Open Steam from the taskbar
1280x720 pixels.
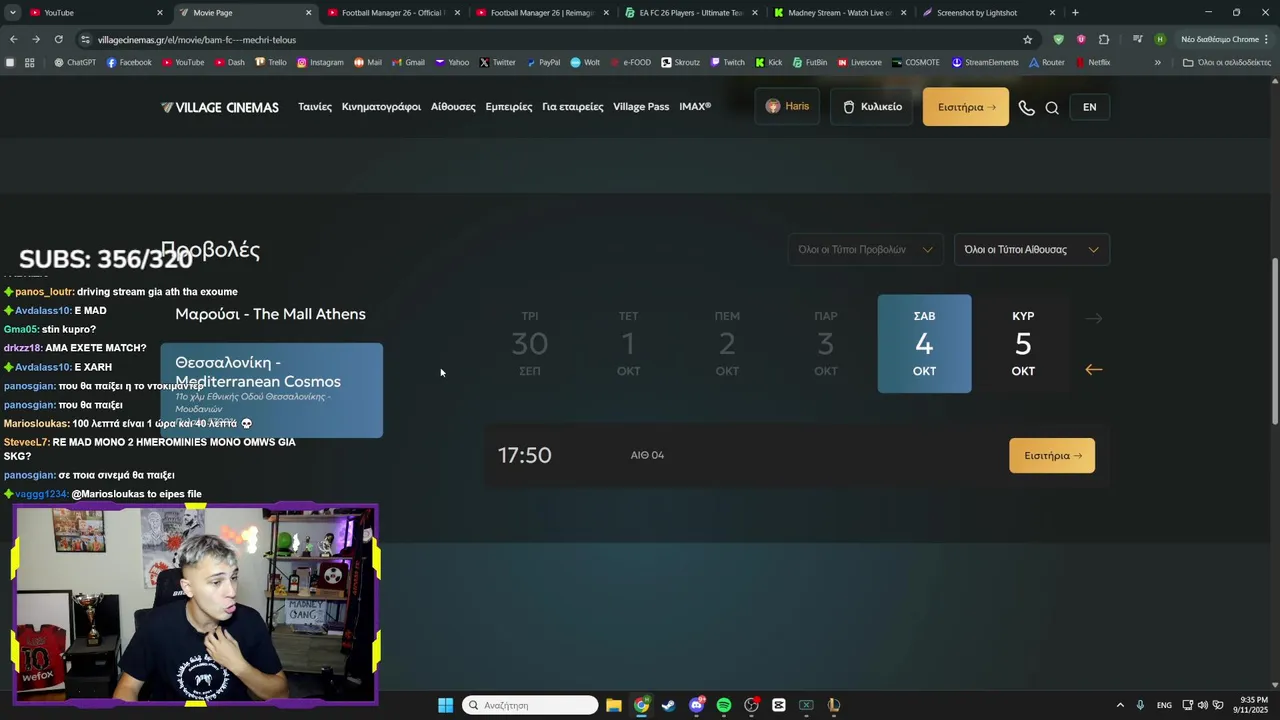(x=668, y=705)
